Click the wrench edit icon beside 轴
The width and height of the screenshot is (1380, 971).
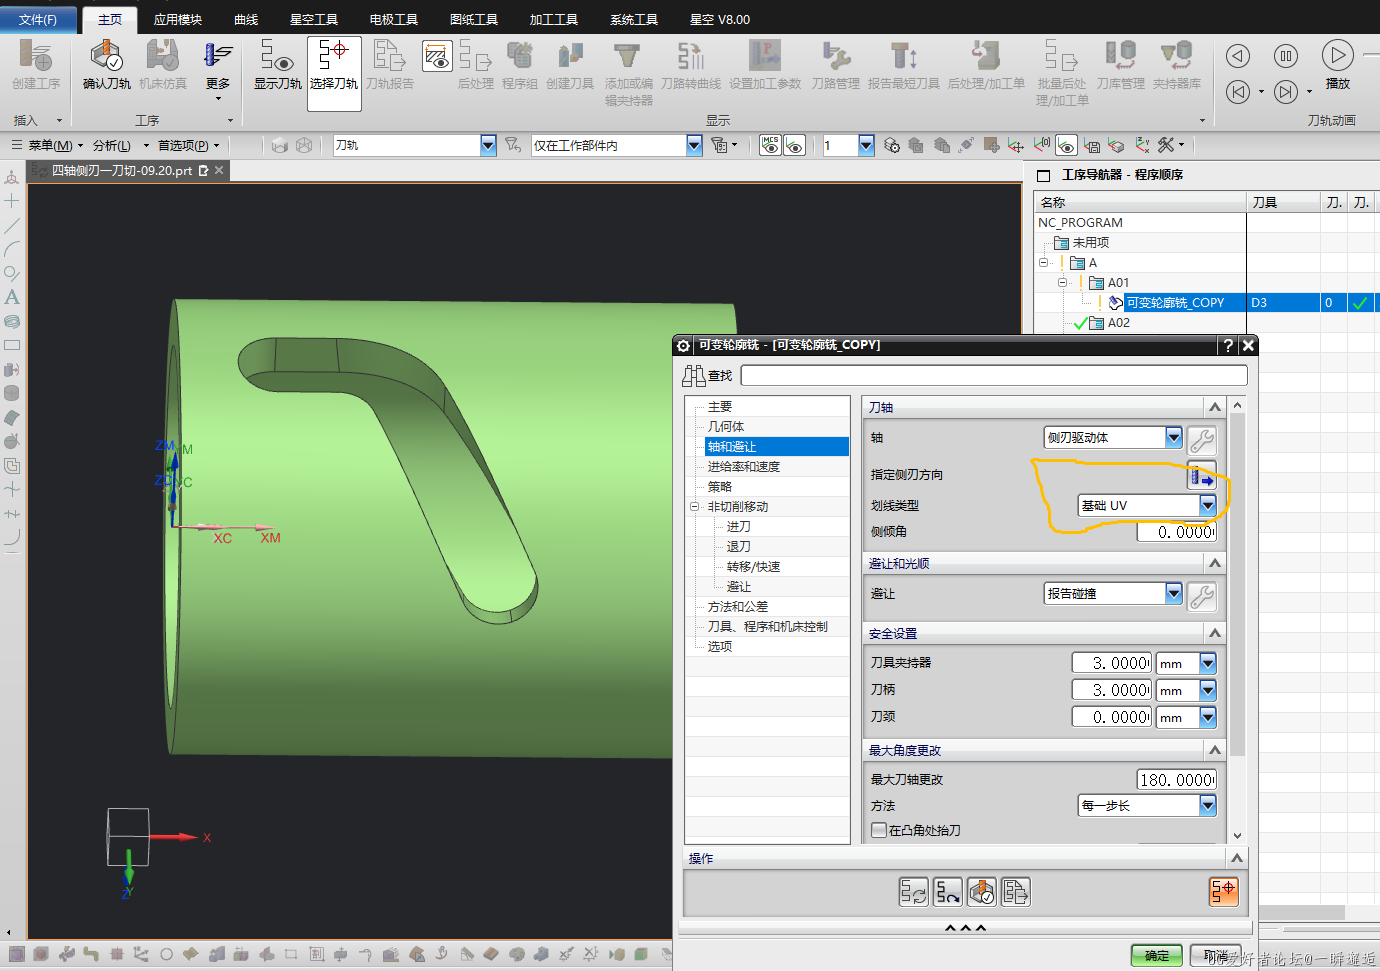click(x=1202, y=439)
